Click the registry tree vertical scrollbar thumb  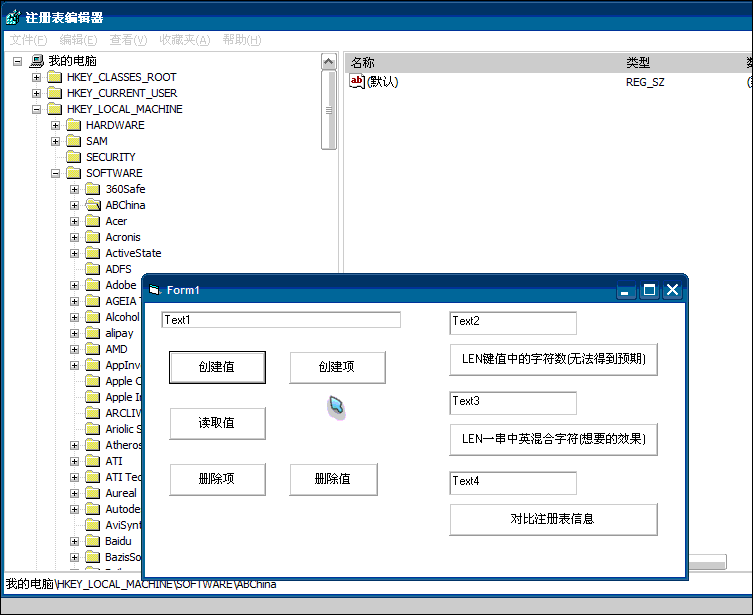[x=328, y=110]
